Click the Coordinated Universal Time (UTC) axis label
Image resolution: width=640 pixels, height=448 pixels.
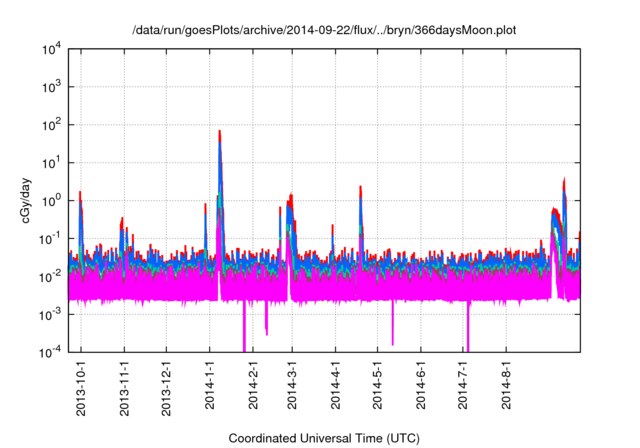[324, 439]
